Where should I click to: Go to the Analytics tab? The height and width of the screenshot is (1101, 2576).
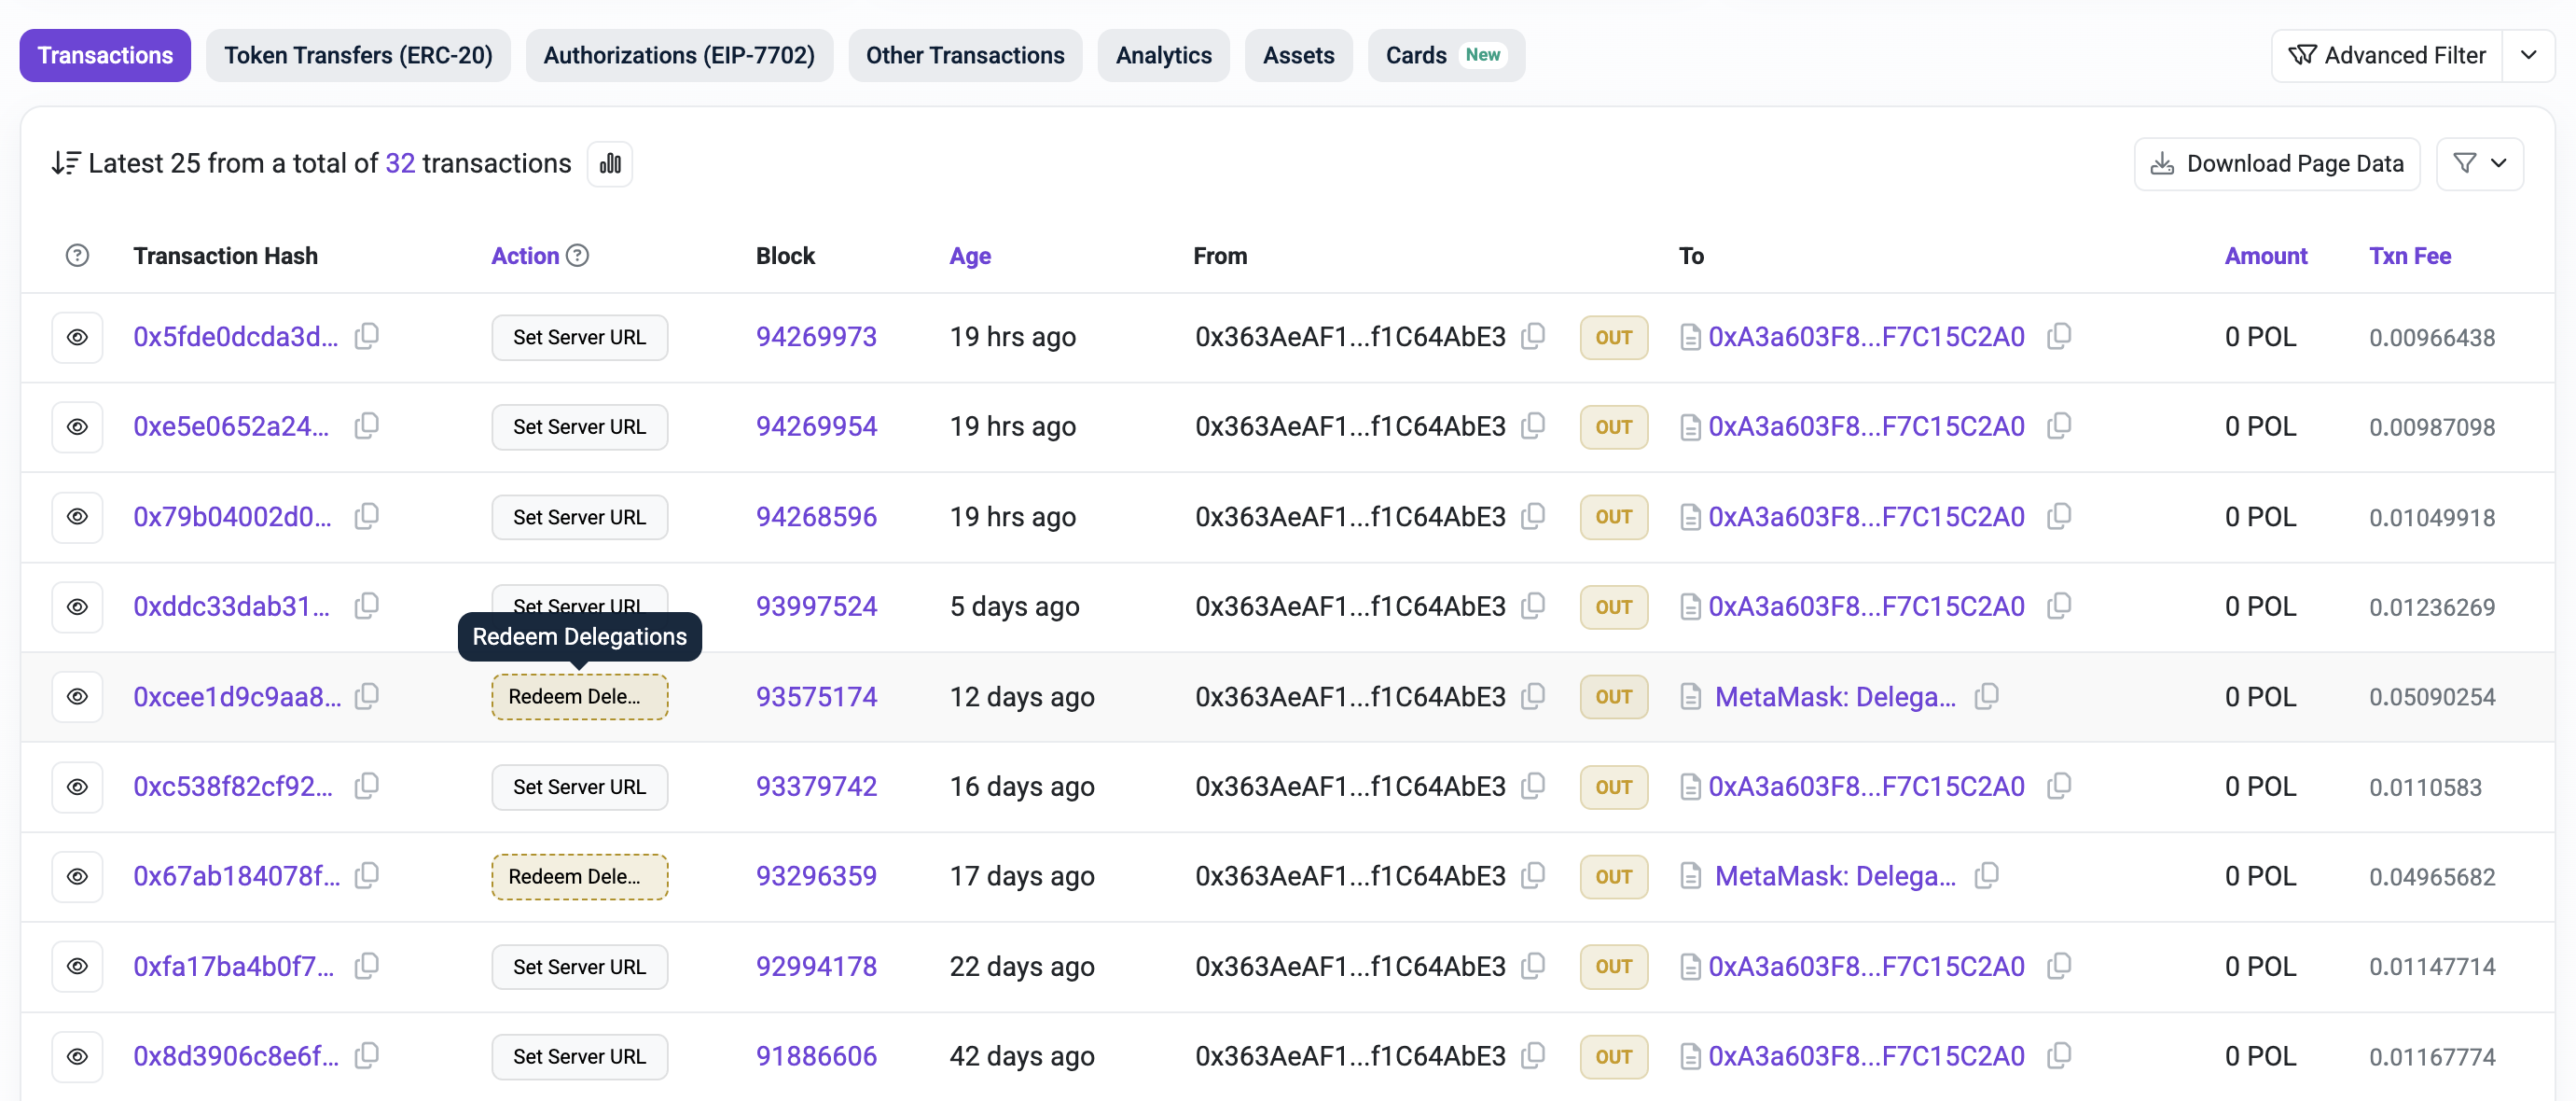(1163, 55)
